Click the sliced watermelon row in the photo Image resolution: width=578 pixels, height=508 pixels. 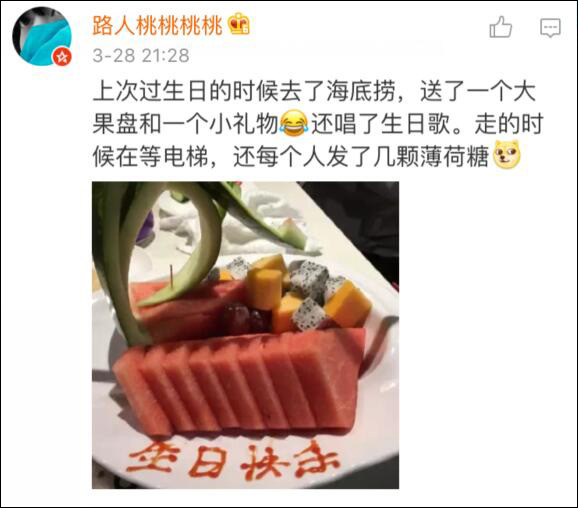[x=236, y=382]
